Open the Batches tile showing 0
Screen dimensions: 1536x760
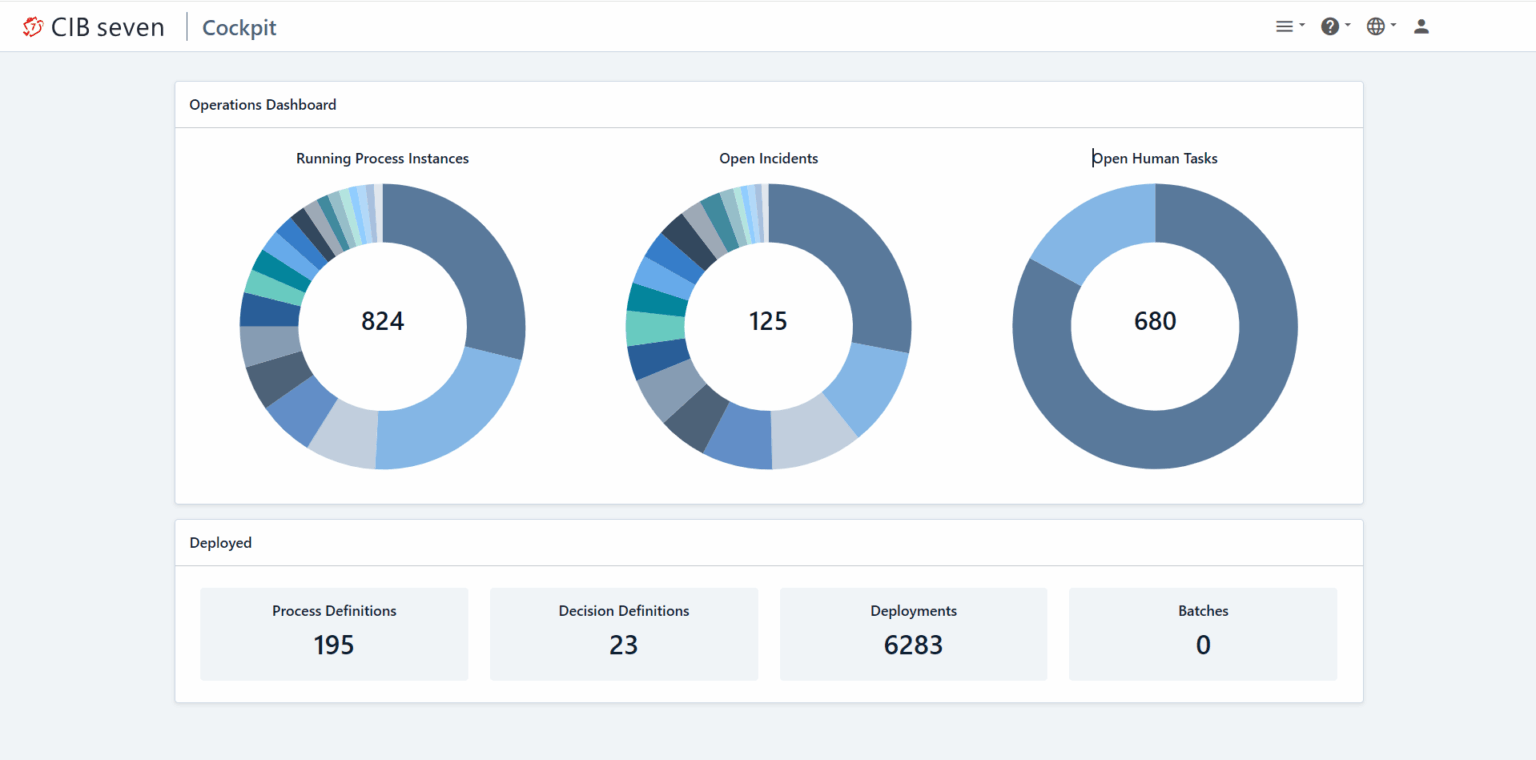click(x=1203, y=634)
